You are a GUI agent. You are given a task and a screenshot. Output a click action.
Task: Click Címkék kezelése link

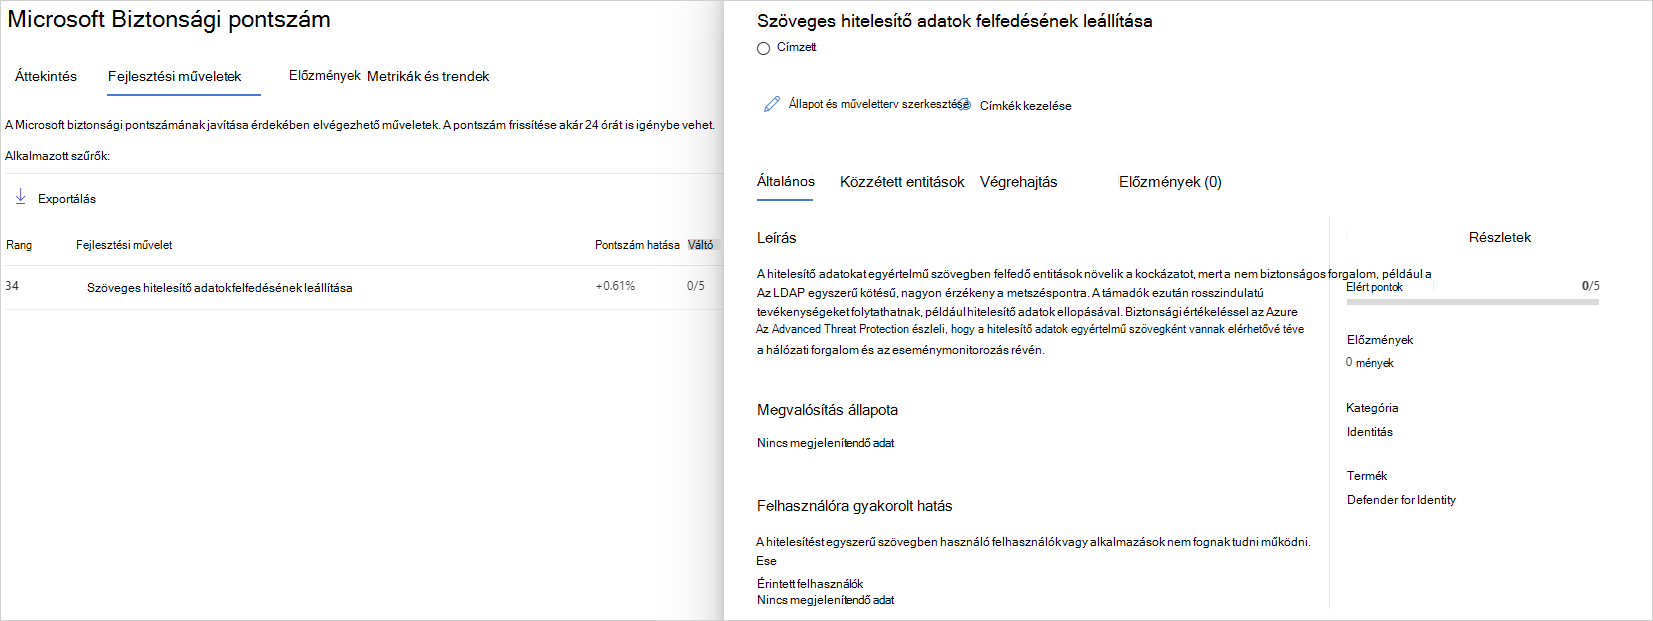(1025, 106)
